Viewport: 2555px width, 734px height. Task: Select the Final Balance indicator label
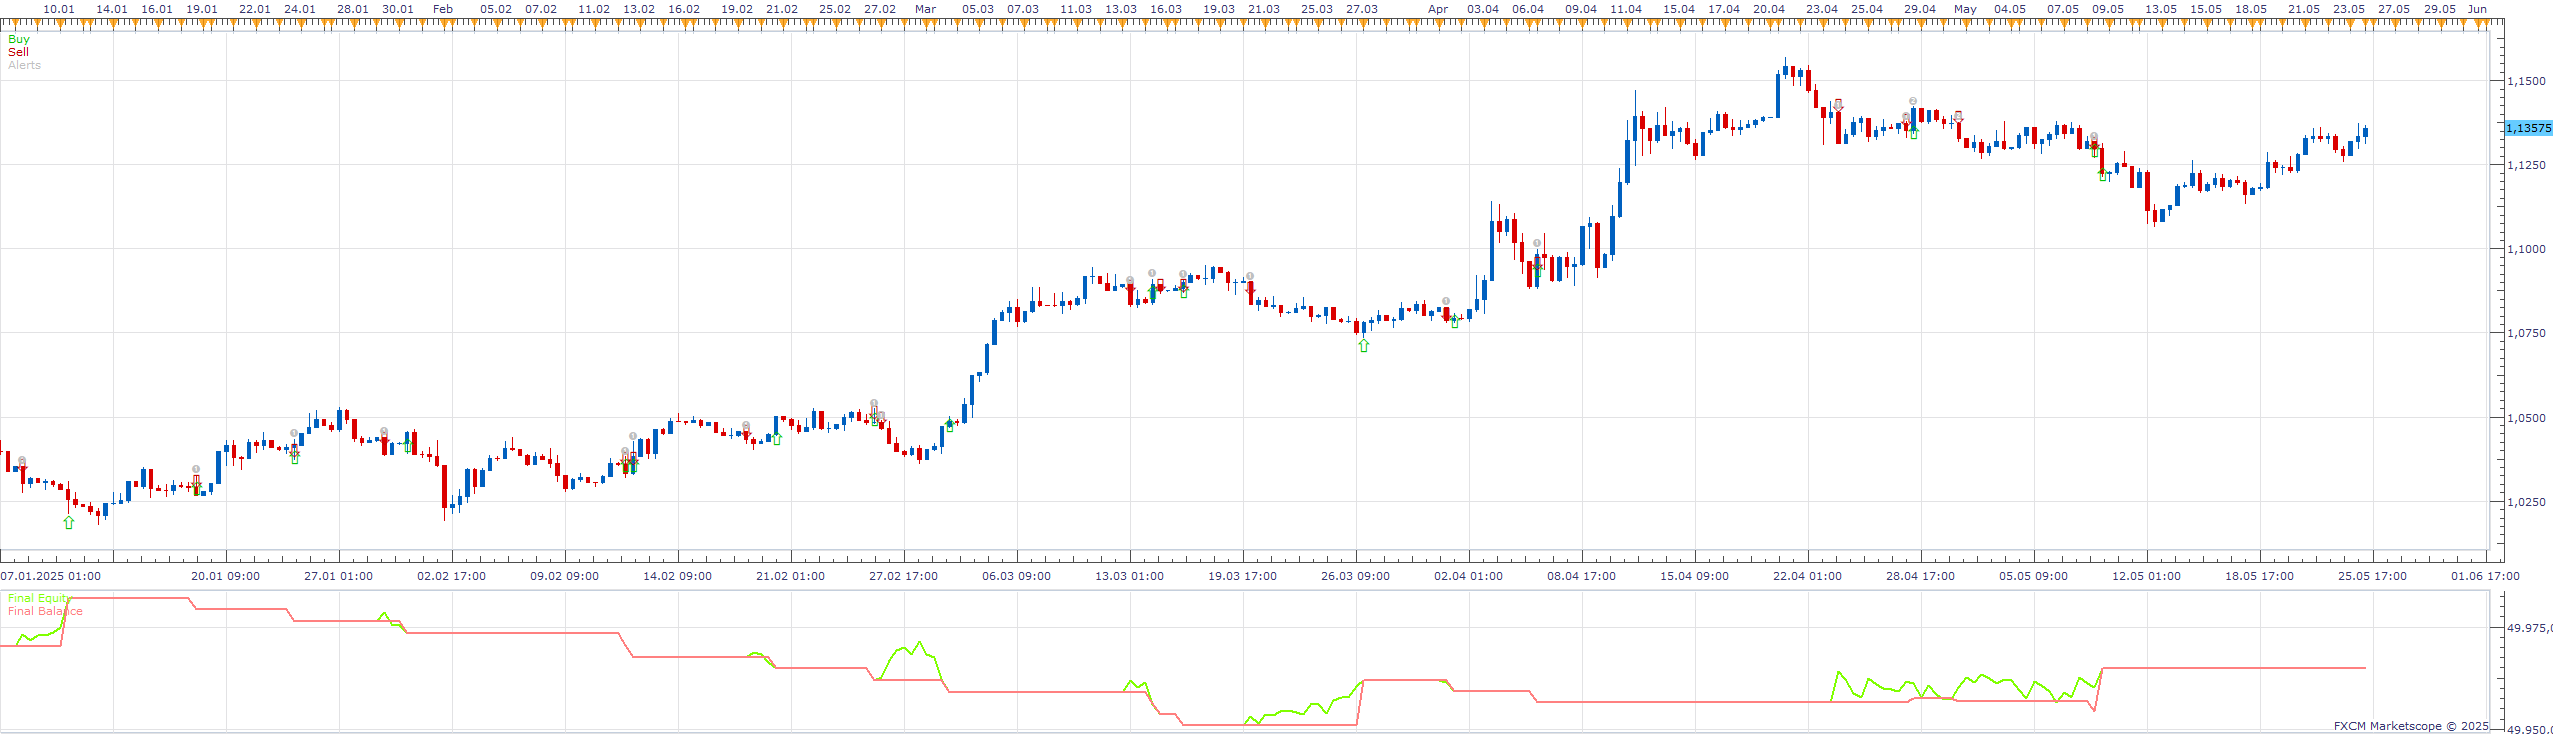coord(45,611)
